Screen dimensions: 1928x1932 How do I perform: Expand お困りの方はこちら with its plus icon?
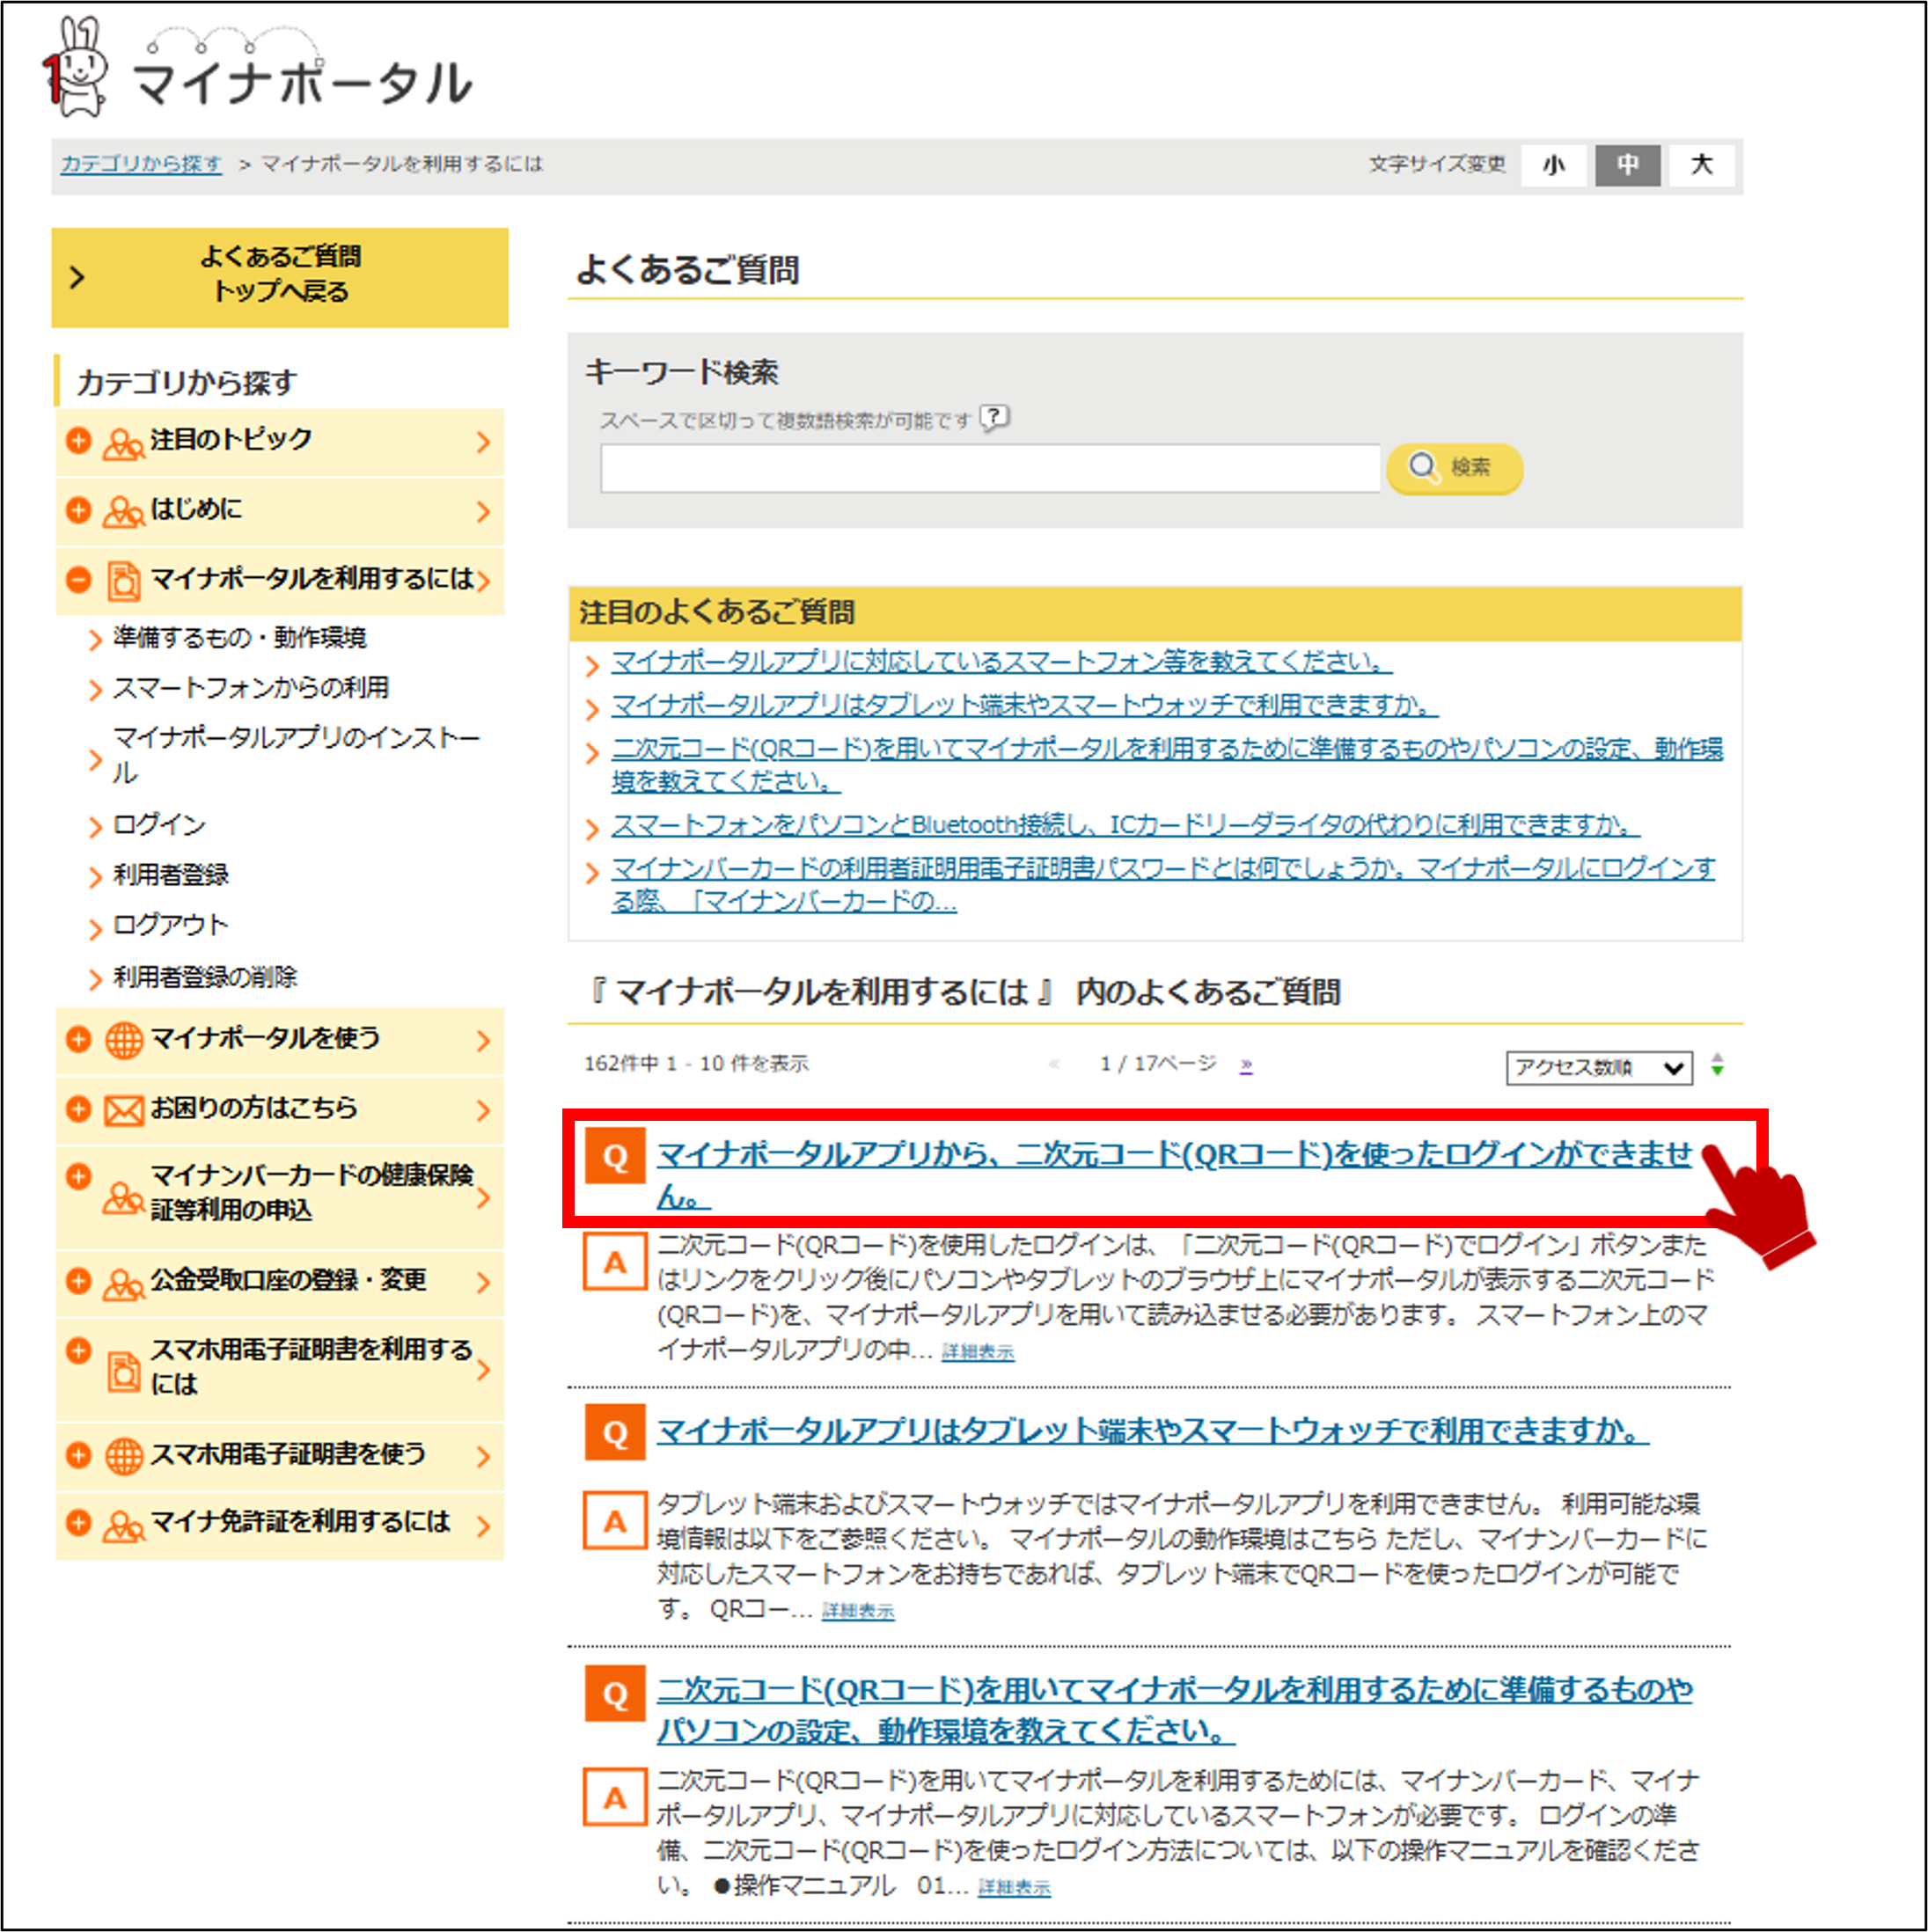point(78,1108)
